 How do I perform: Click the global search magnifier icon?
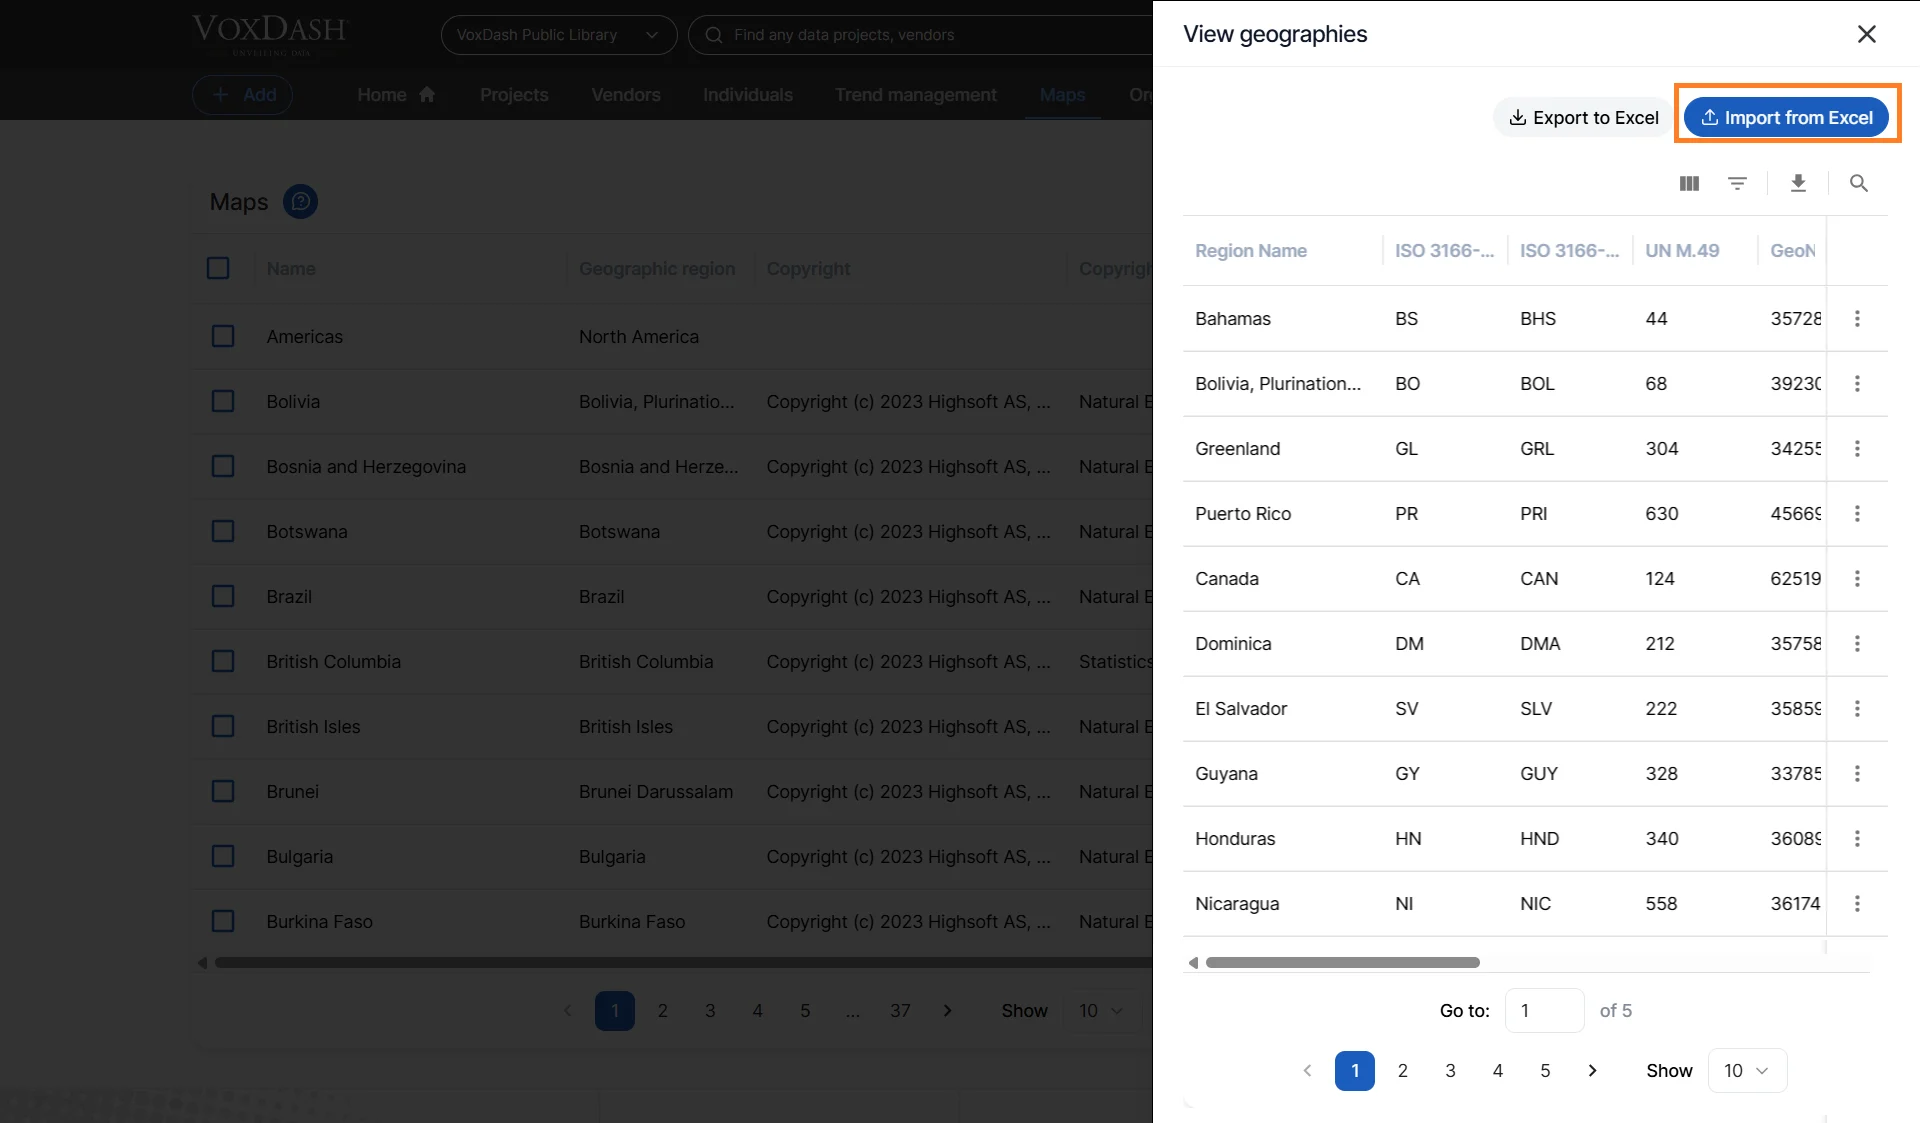tap(713, 35)
